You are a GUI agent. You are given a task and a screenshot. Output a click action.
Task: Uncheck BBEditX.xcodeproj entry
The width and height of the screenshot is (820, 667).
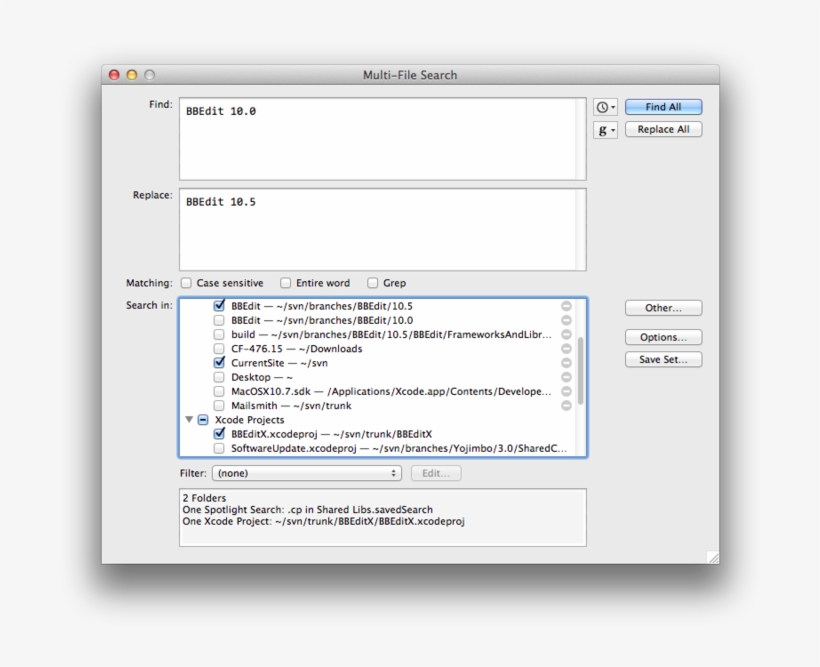click(x=219, y=434)
